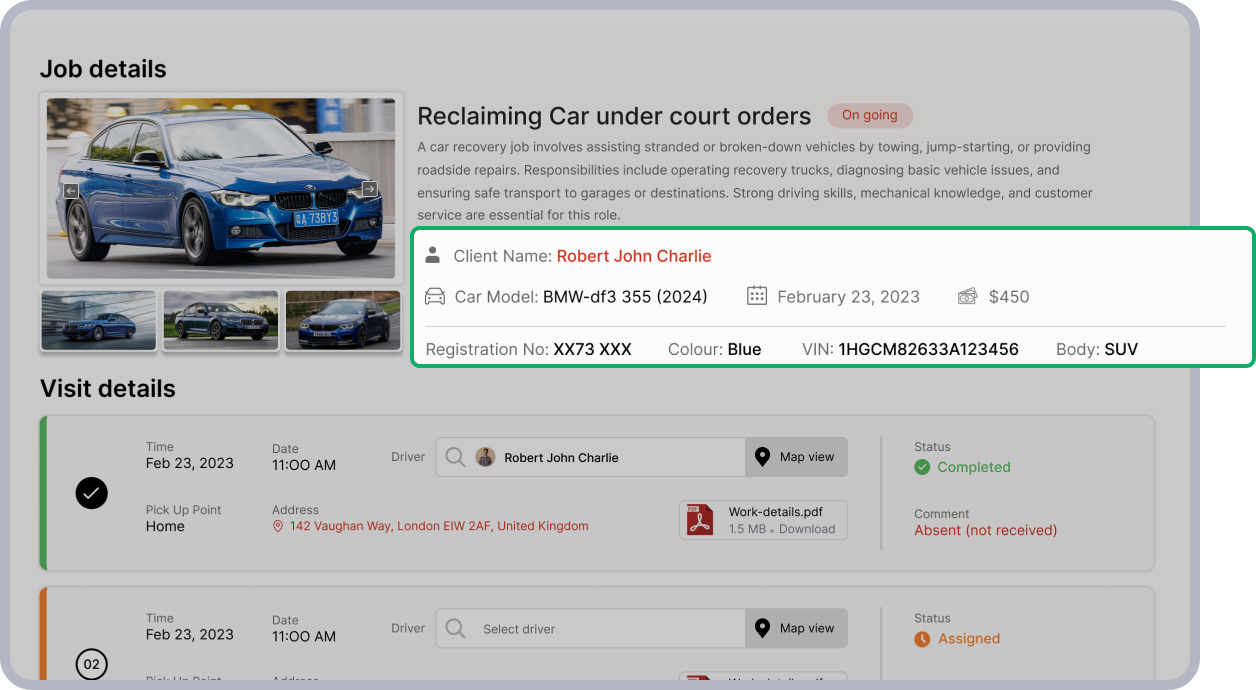Download Work-details.pdf from first visit

pyautogui.click(x=807, y=529)
